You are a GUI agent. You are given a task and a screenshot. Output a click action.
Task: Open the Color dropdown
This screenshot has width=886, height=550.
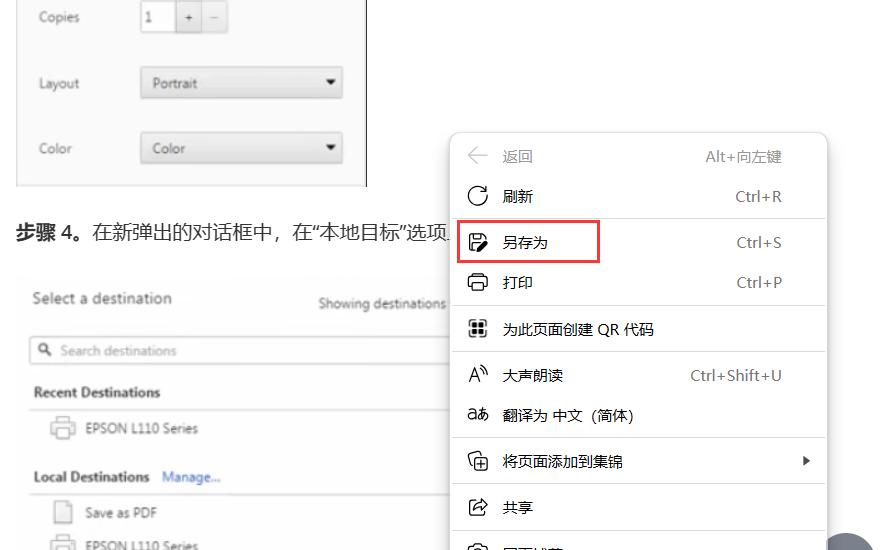(x=241, y=148)
